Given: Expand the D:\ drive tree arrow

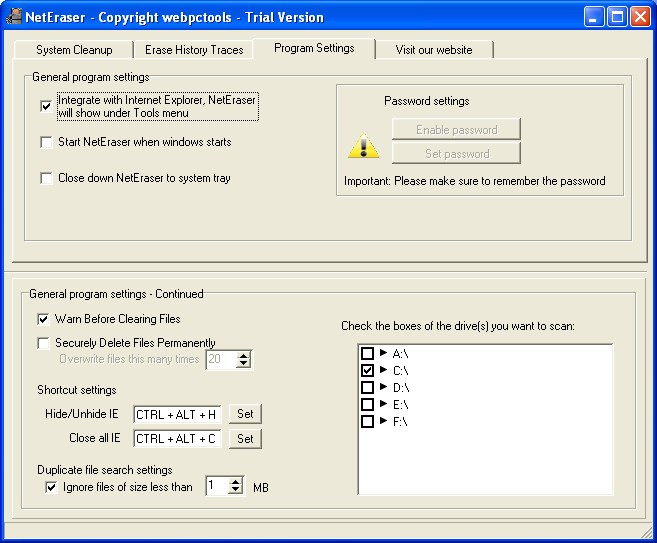Looking at the screenshot, I should 383,386.
